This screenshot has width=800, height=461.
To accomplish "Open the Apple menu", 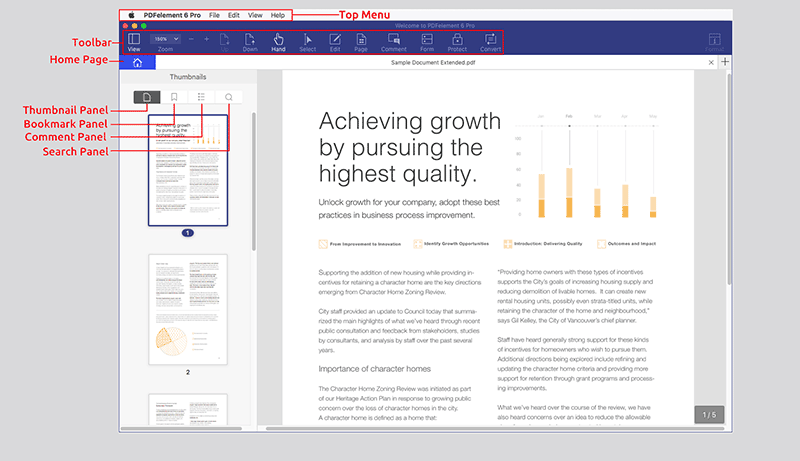I will click(131, 15).
